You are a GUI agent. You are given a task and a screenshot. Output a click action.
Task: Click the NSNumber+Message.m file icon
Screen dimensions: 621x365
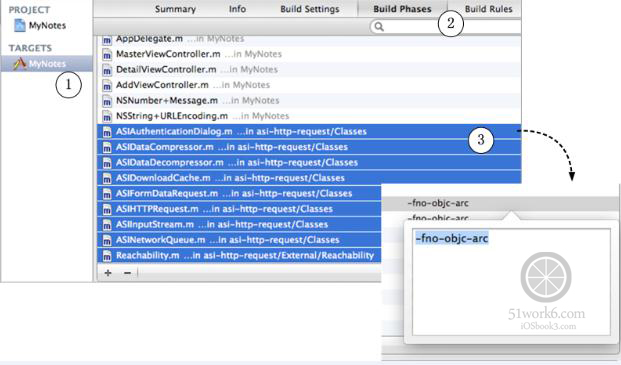(107, 101)
